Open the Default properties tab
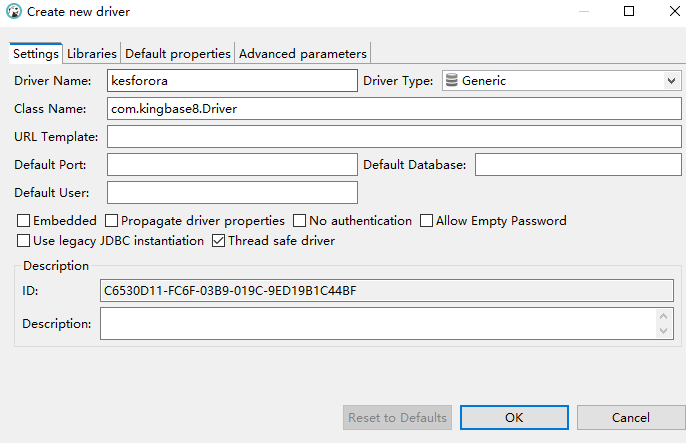The image size is (686, 443). tap(178, 53)
